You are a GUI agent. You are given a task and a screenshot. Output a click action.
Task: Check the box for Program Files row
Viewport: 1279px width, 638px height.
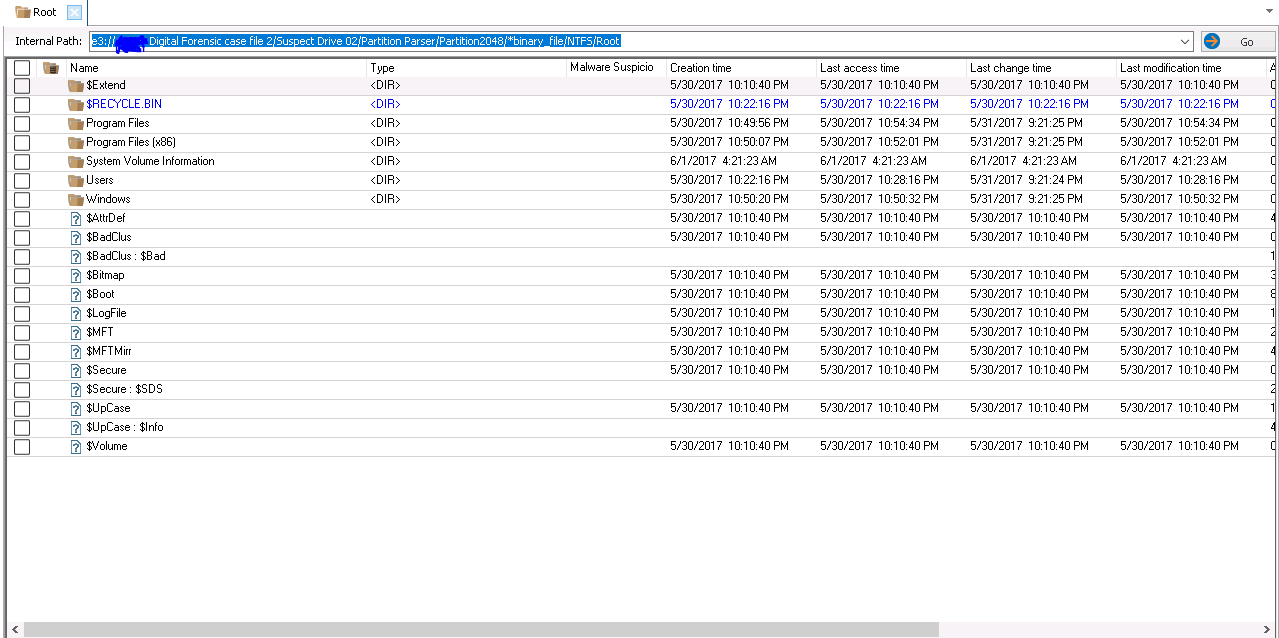22,124
